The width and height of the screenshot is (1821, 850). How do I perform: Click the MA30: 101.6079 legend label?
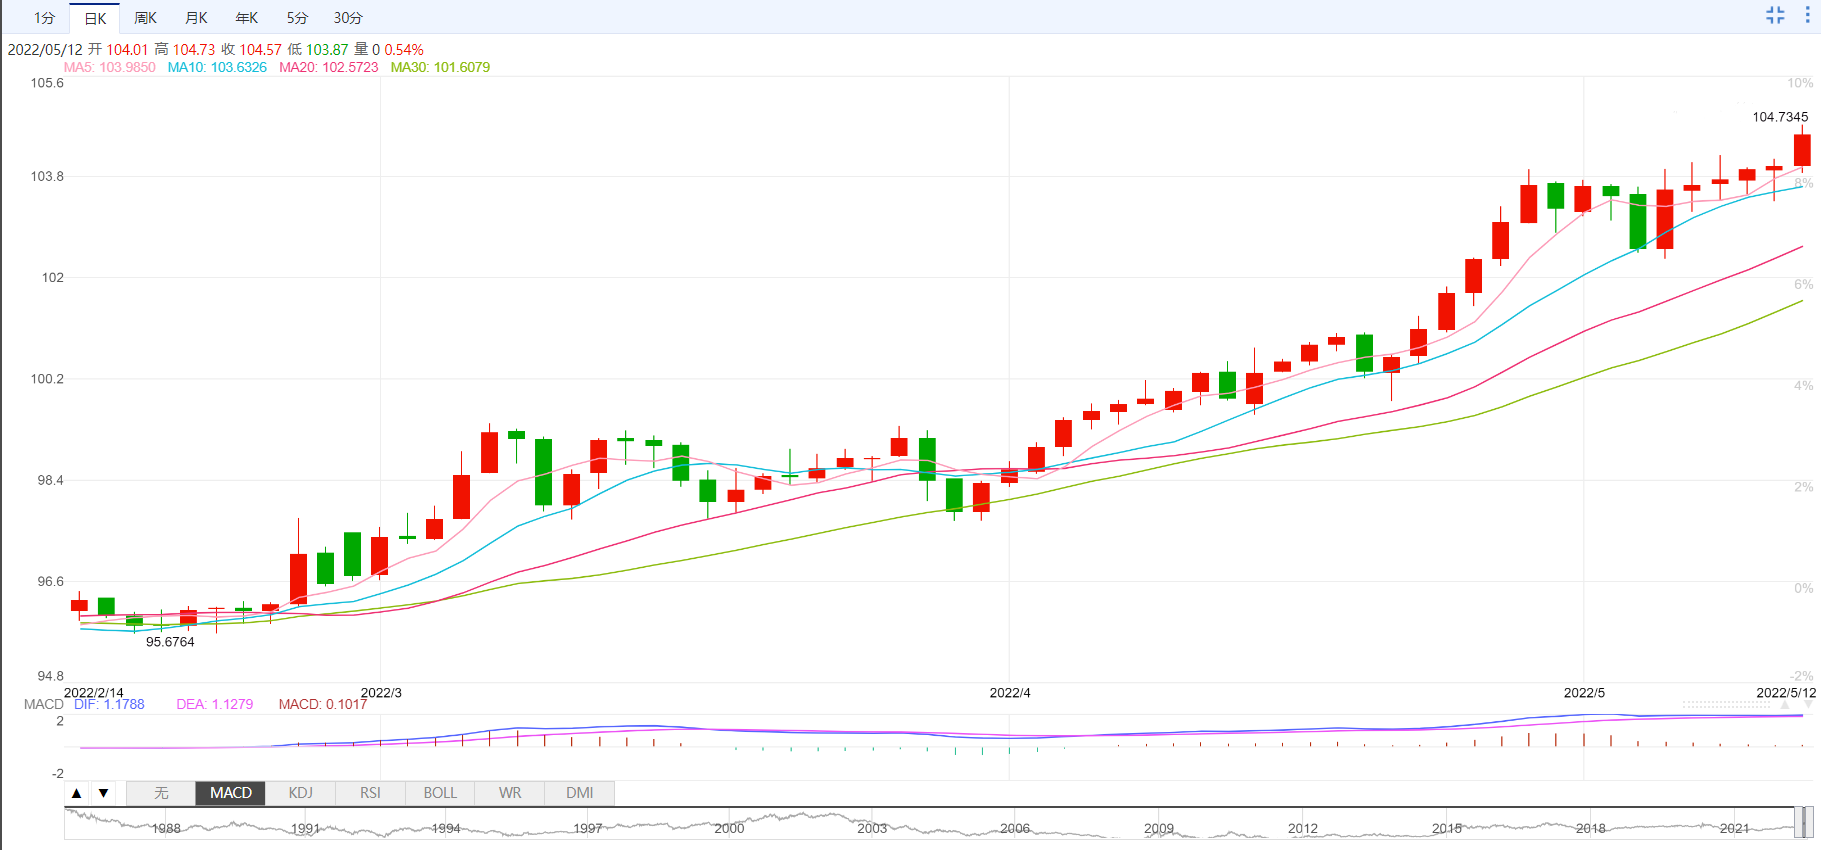440,67
